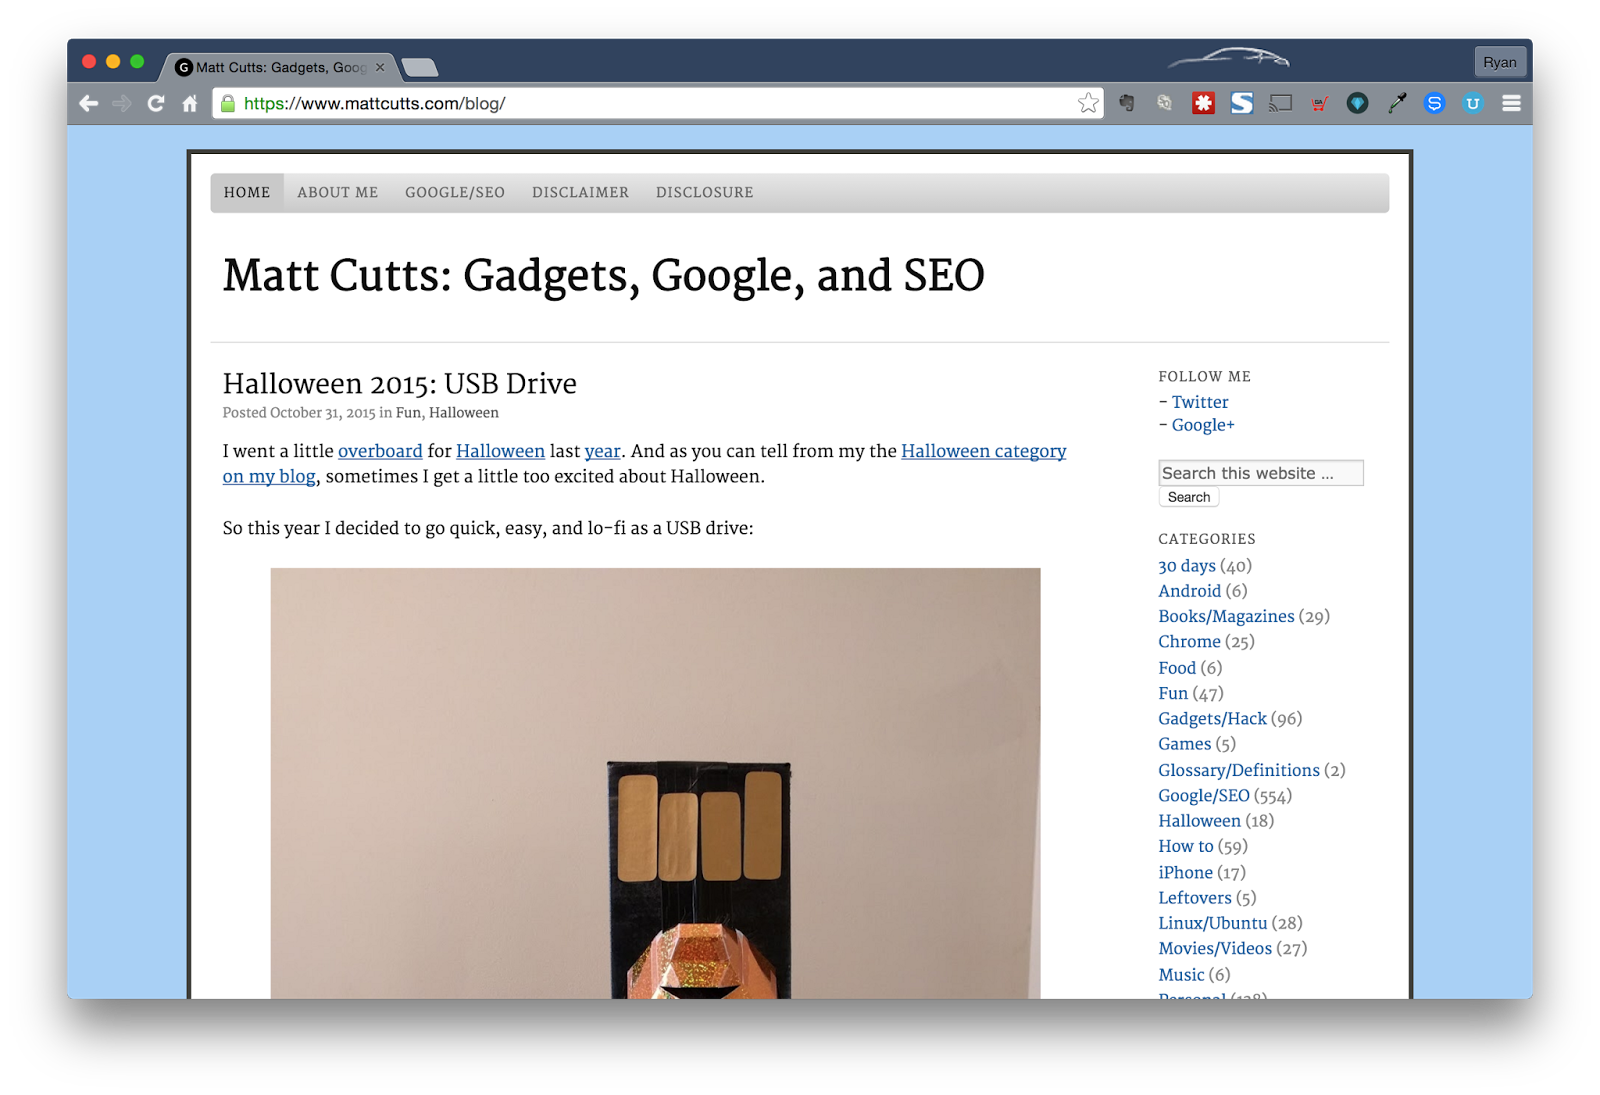Activate the eyedropper color picker extension
The image size is (1600, 1095).
[1396, 103]
